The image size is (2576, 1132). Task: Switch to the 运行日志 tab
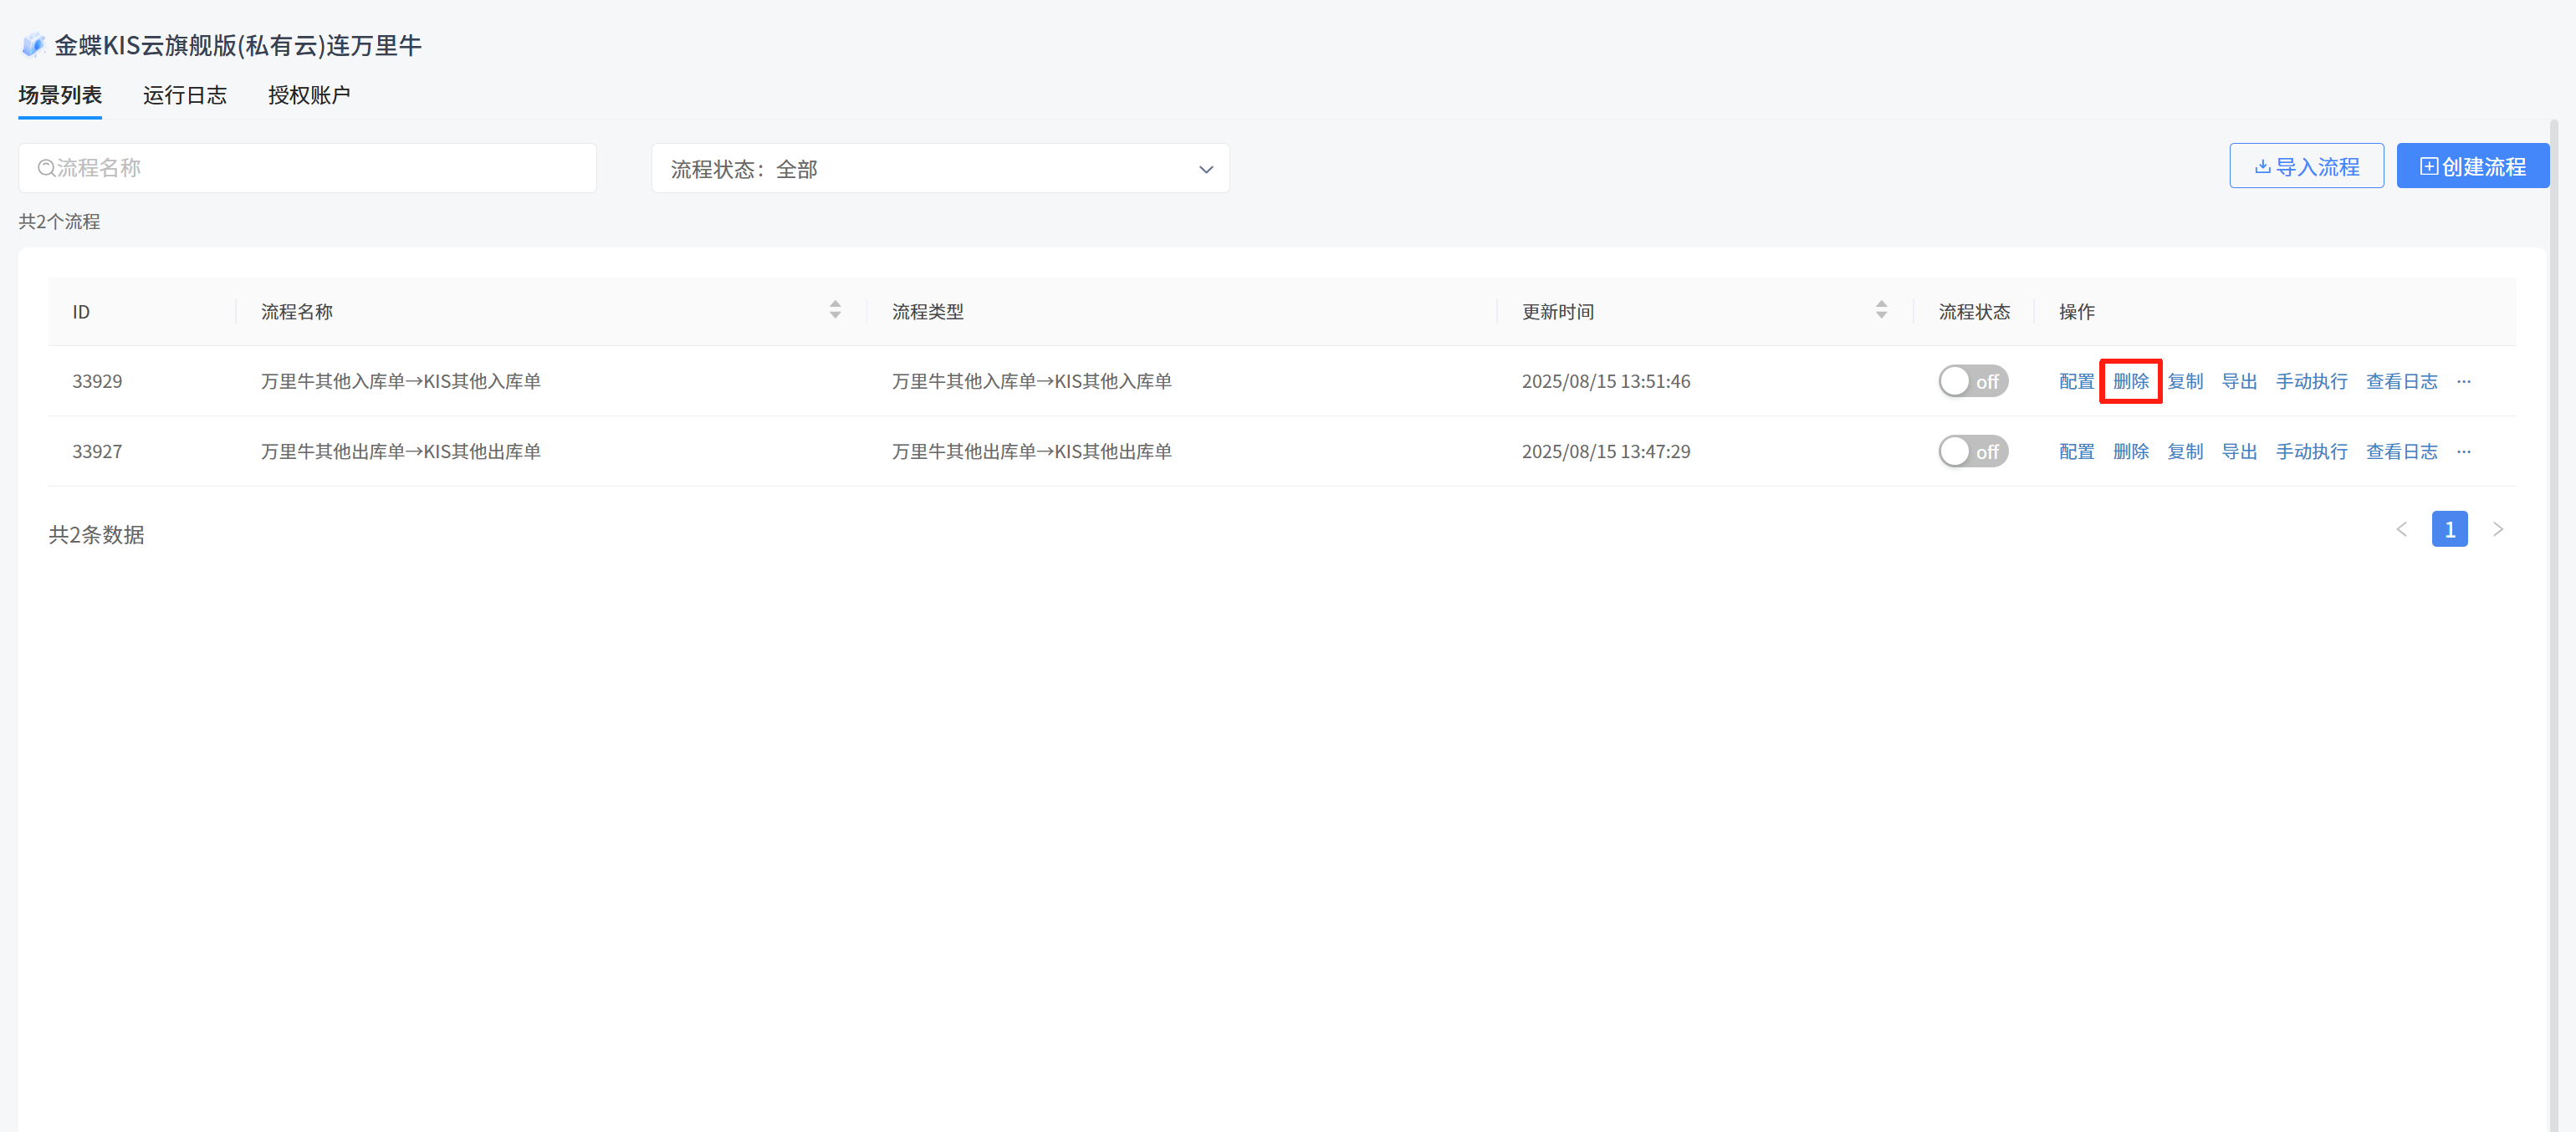click(184, 95)
